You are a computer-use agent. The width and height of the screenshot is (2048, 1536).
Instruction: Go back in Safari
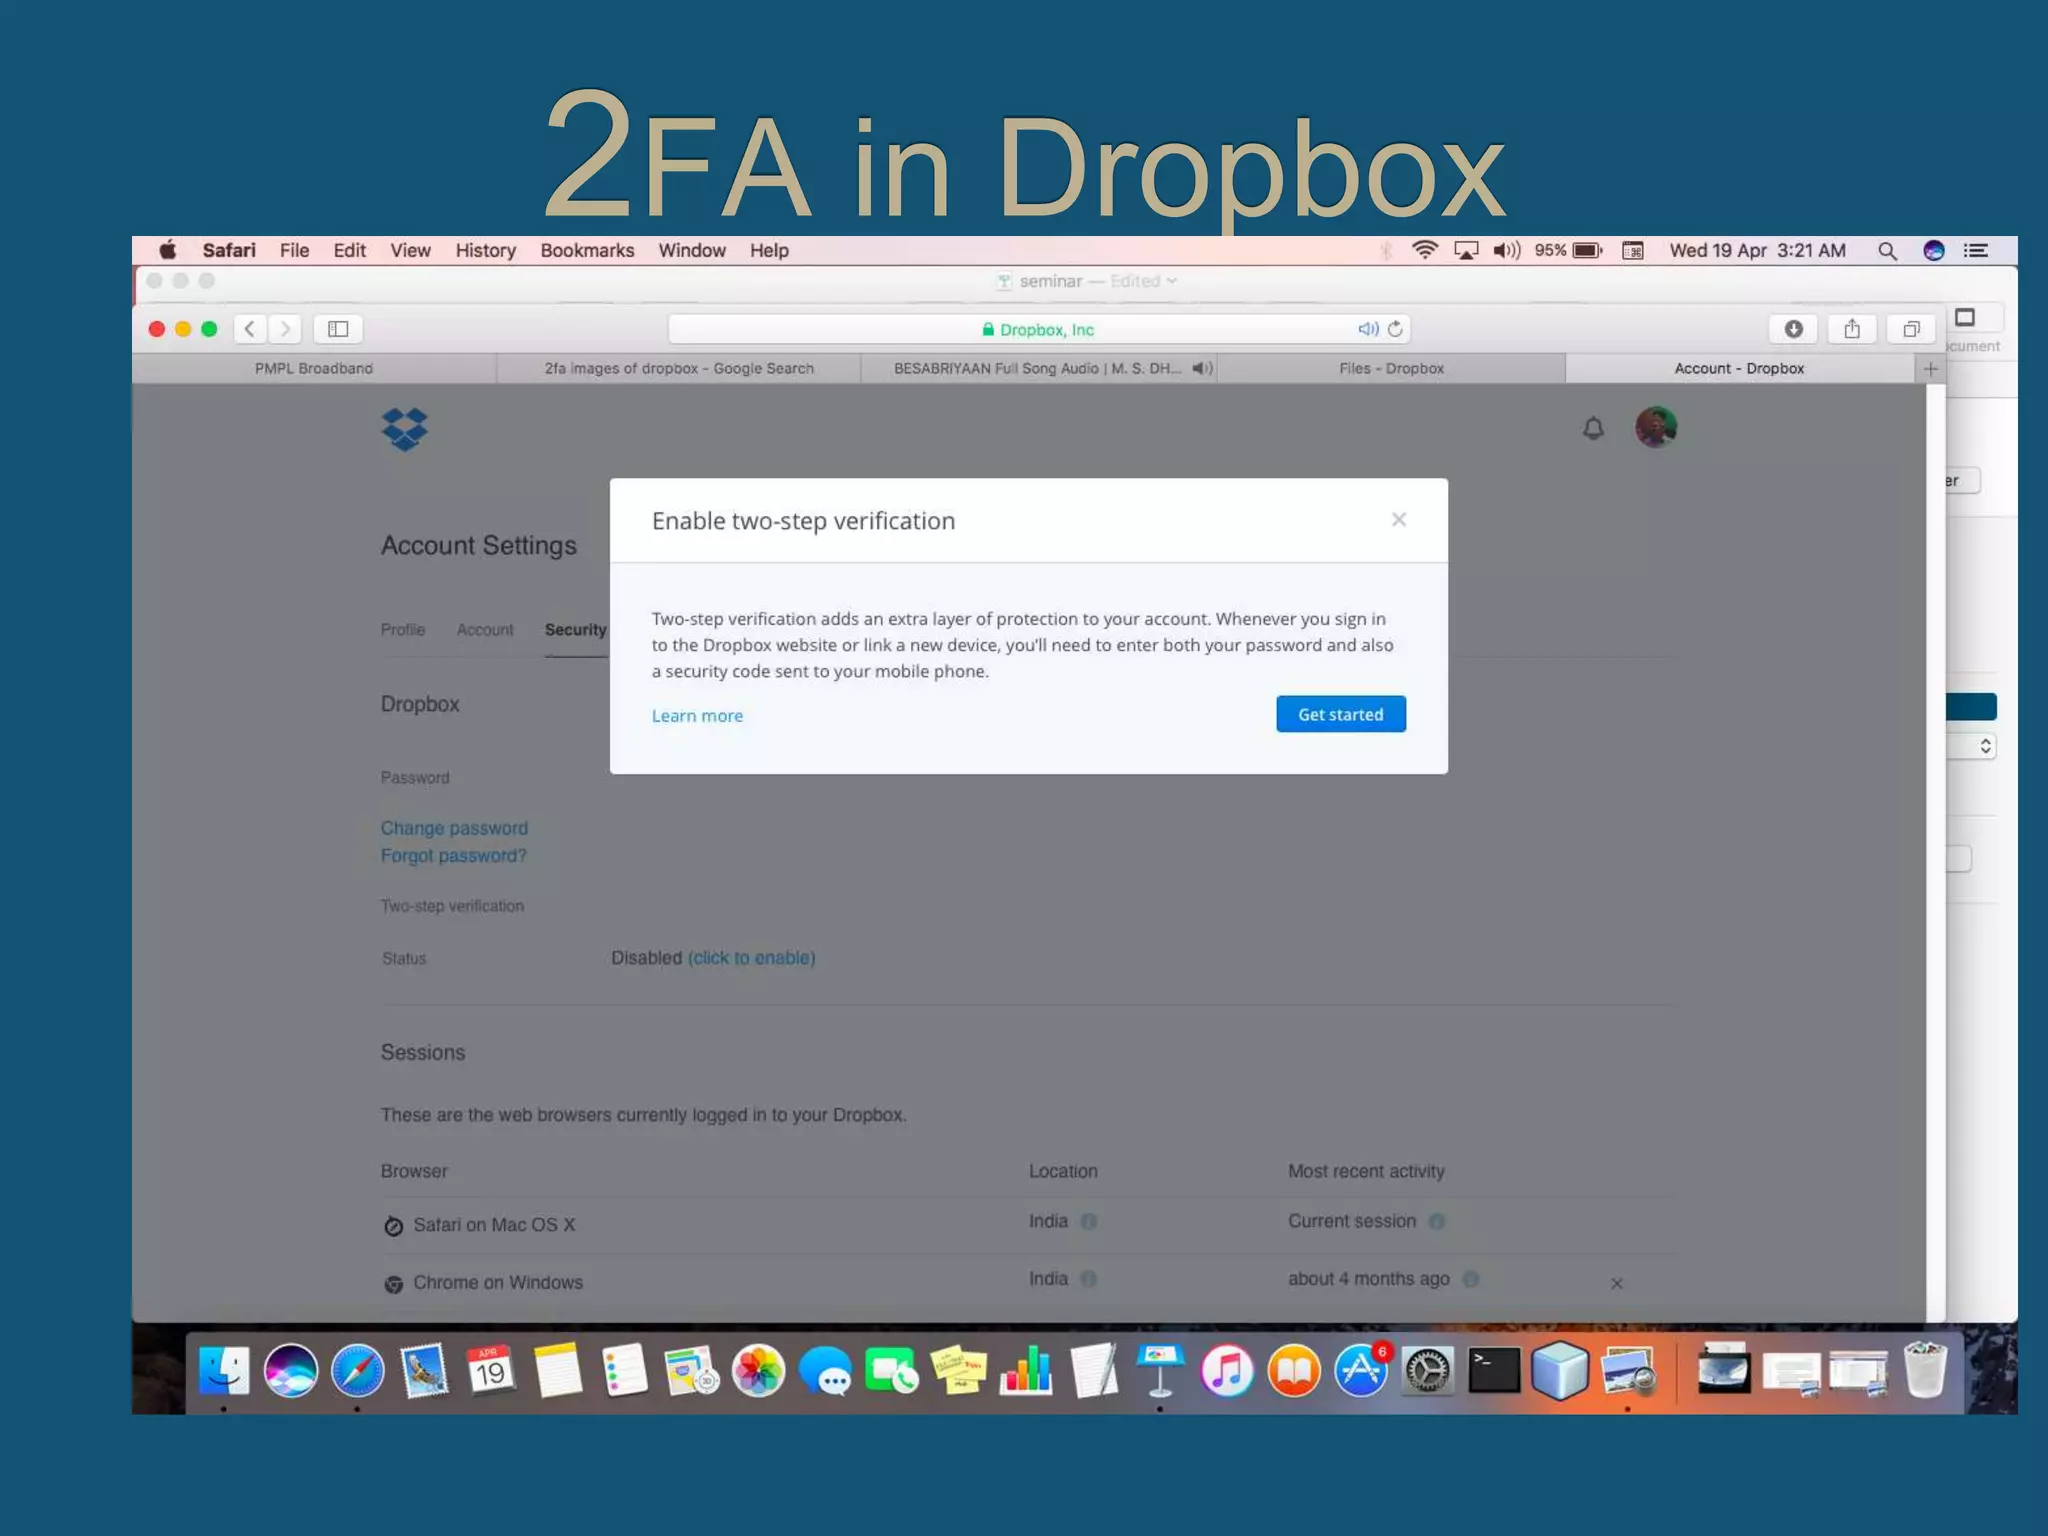coord(250,329)
